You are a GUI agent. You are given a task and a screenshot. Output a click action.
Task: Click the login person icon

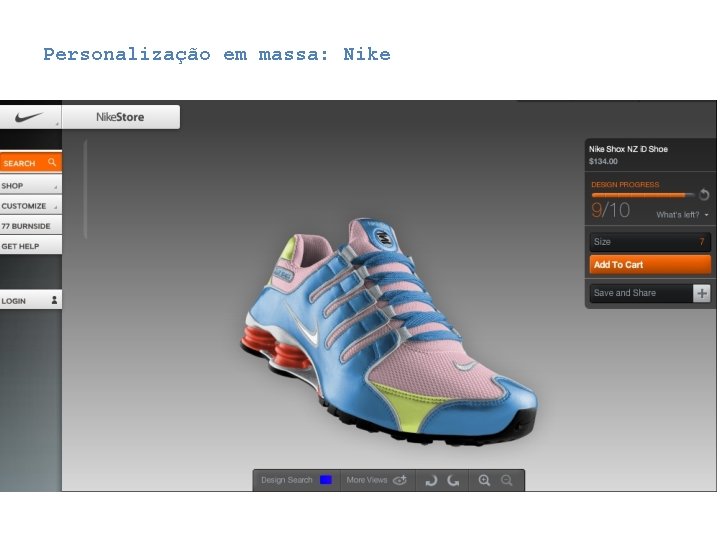pyautogui.click(x=54, y=300)
